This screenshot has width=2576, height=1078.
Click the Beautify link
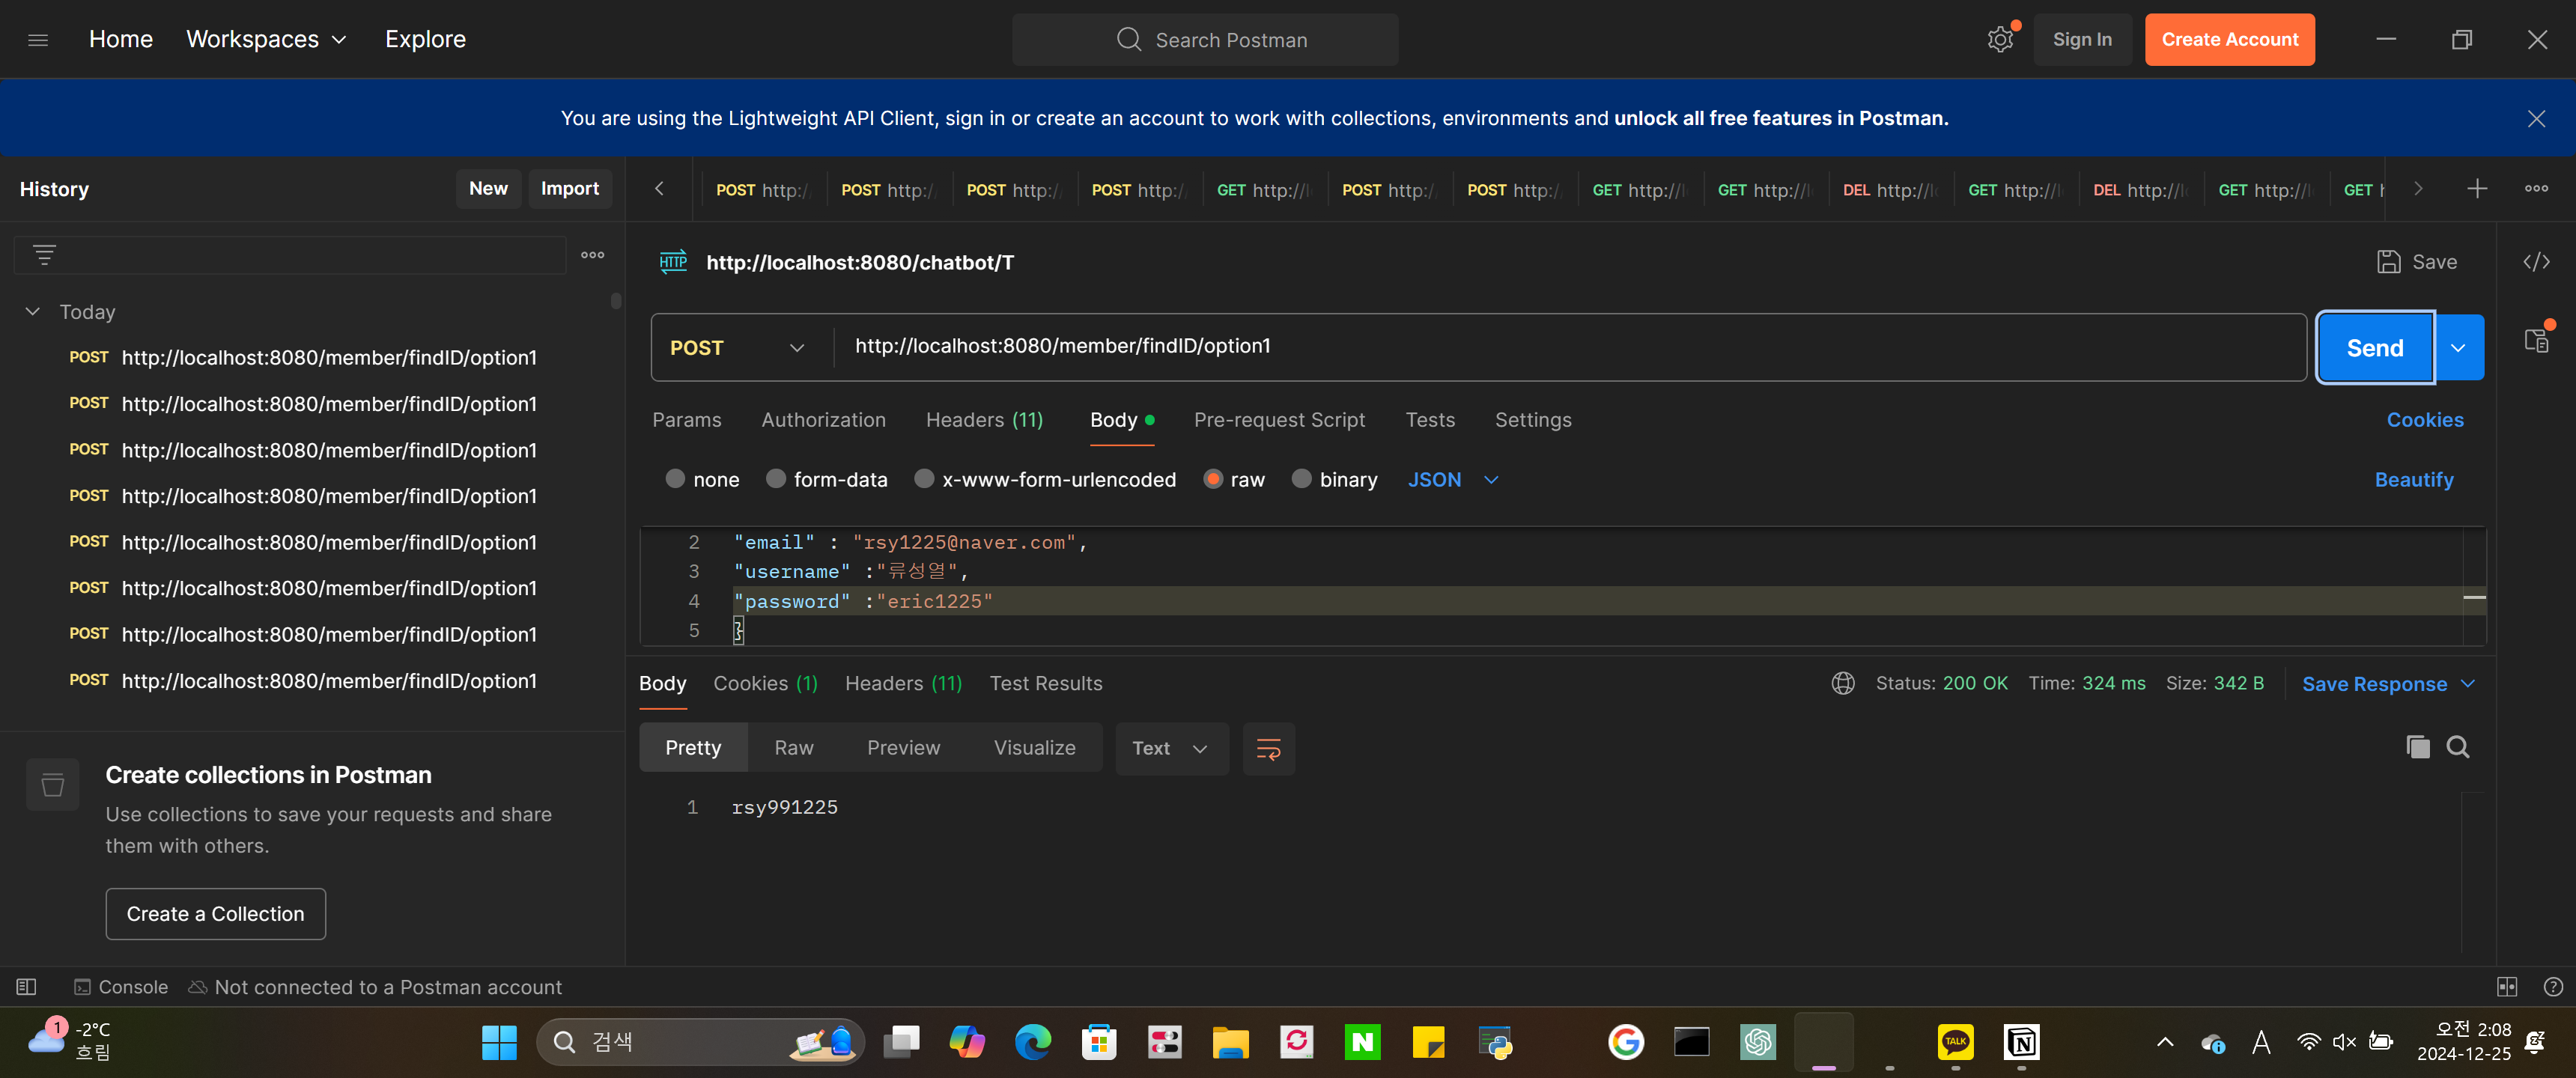[2414, 480]
